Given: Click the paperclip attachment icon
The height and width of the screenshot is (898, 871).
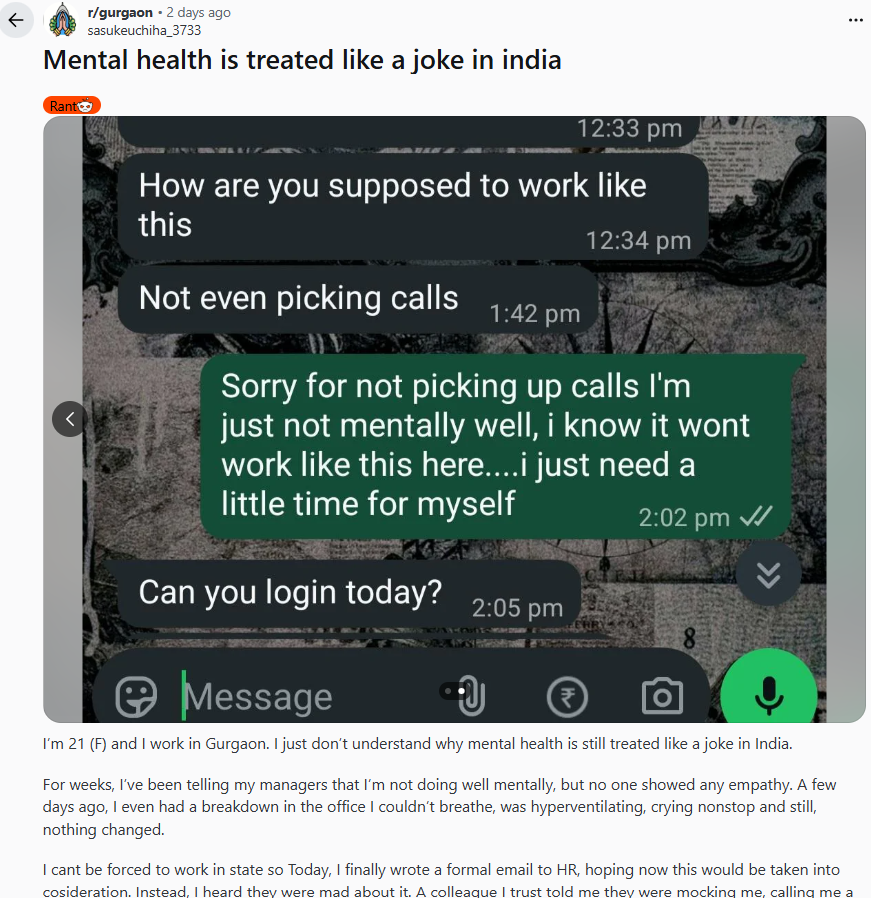Looking at the screenshot, I should click(x=472, y=696).
